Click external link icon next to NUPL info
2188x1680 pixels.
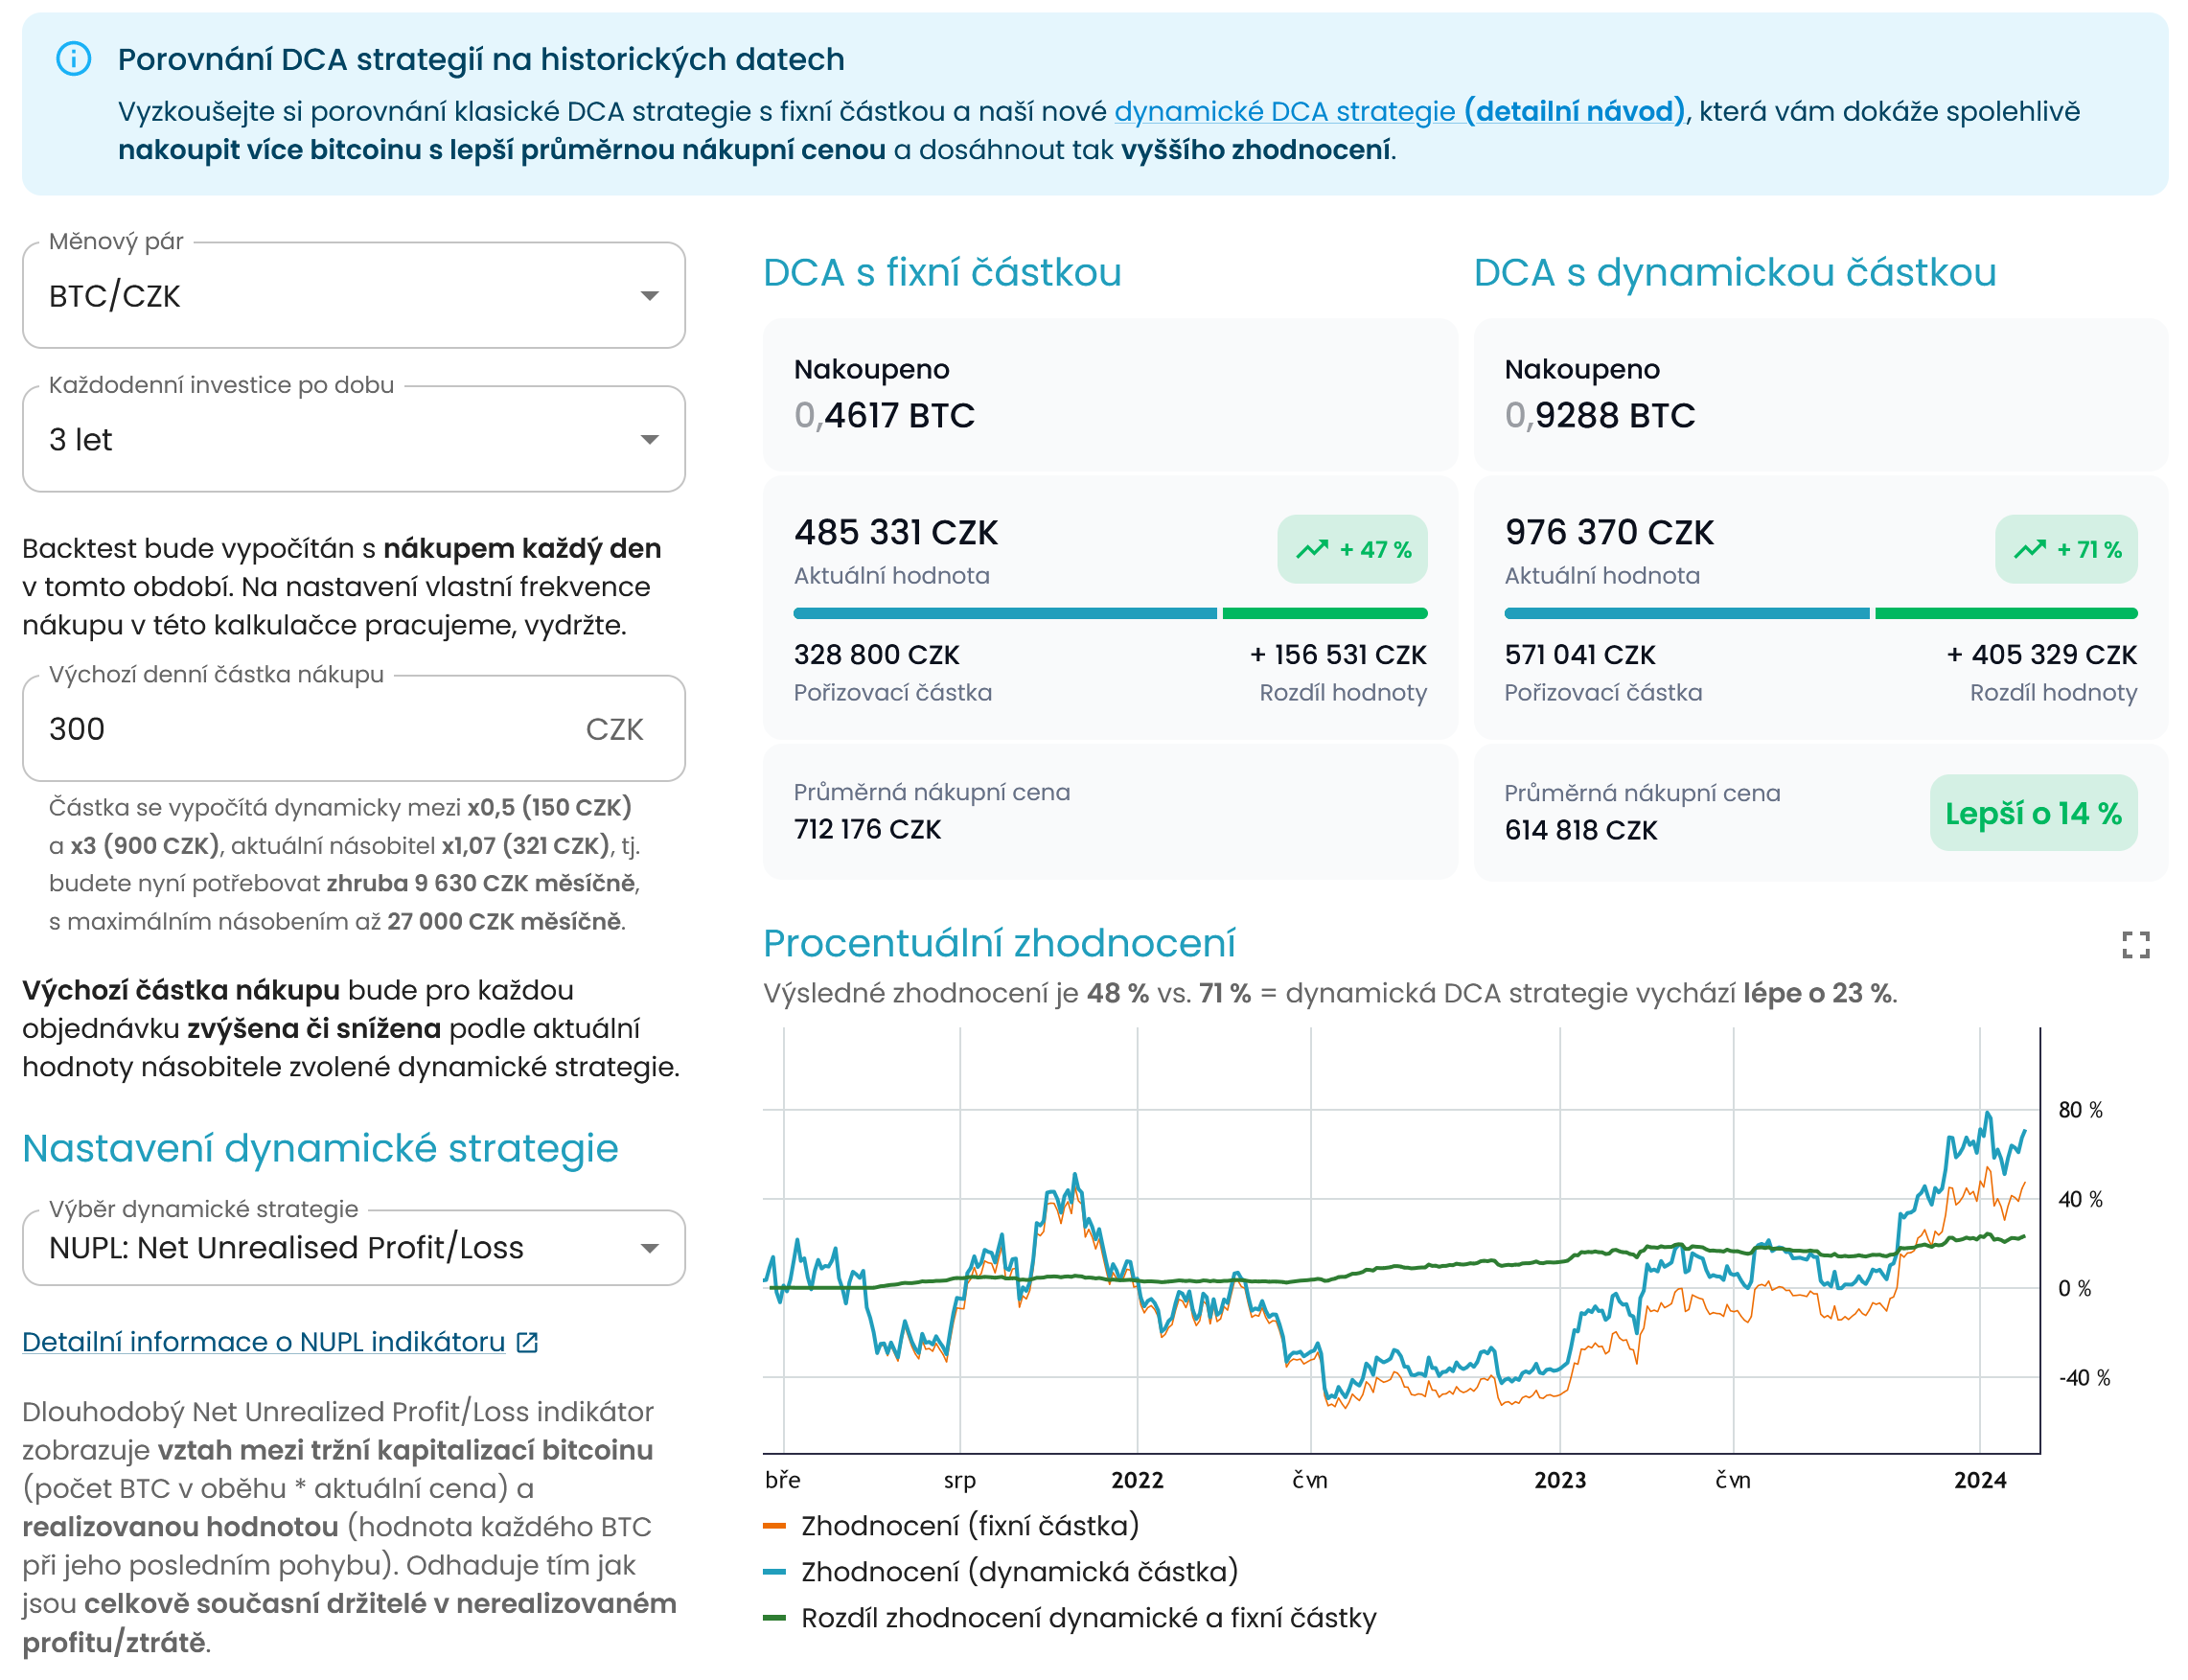[527, 1342]
